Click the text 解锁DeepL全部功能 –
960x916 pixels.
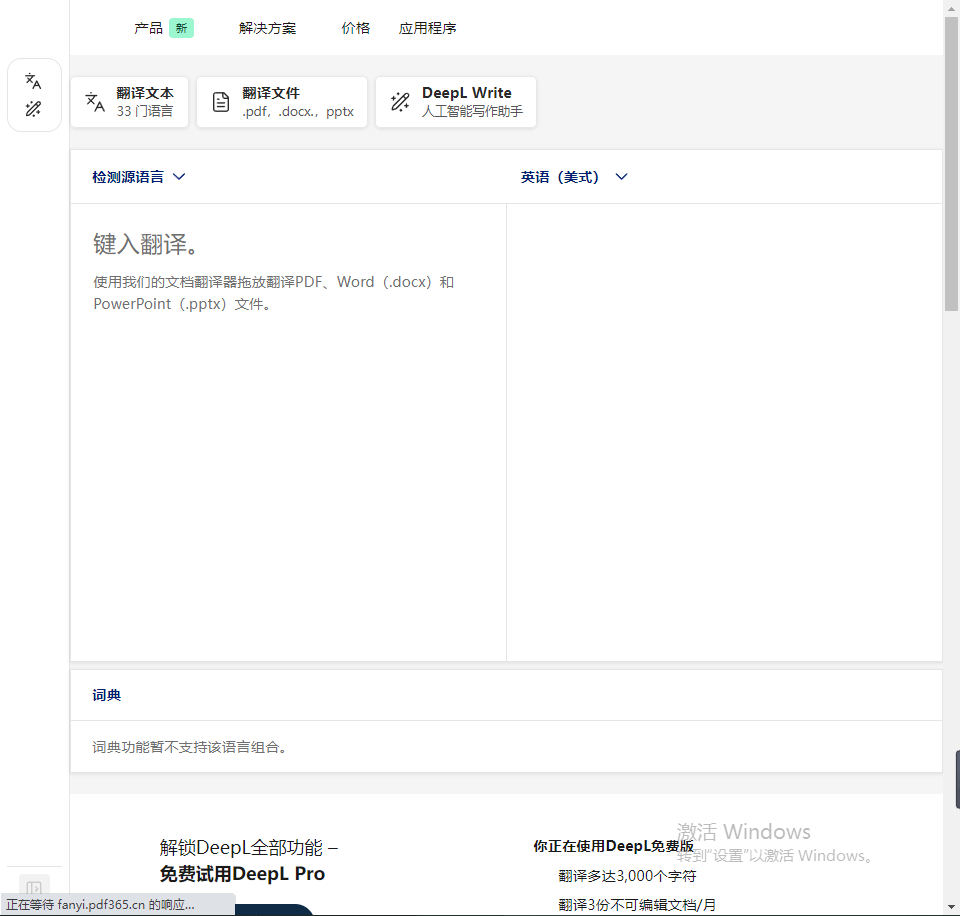[x=249, y=848]
